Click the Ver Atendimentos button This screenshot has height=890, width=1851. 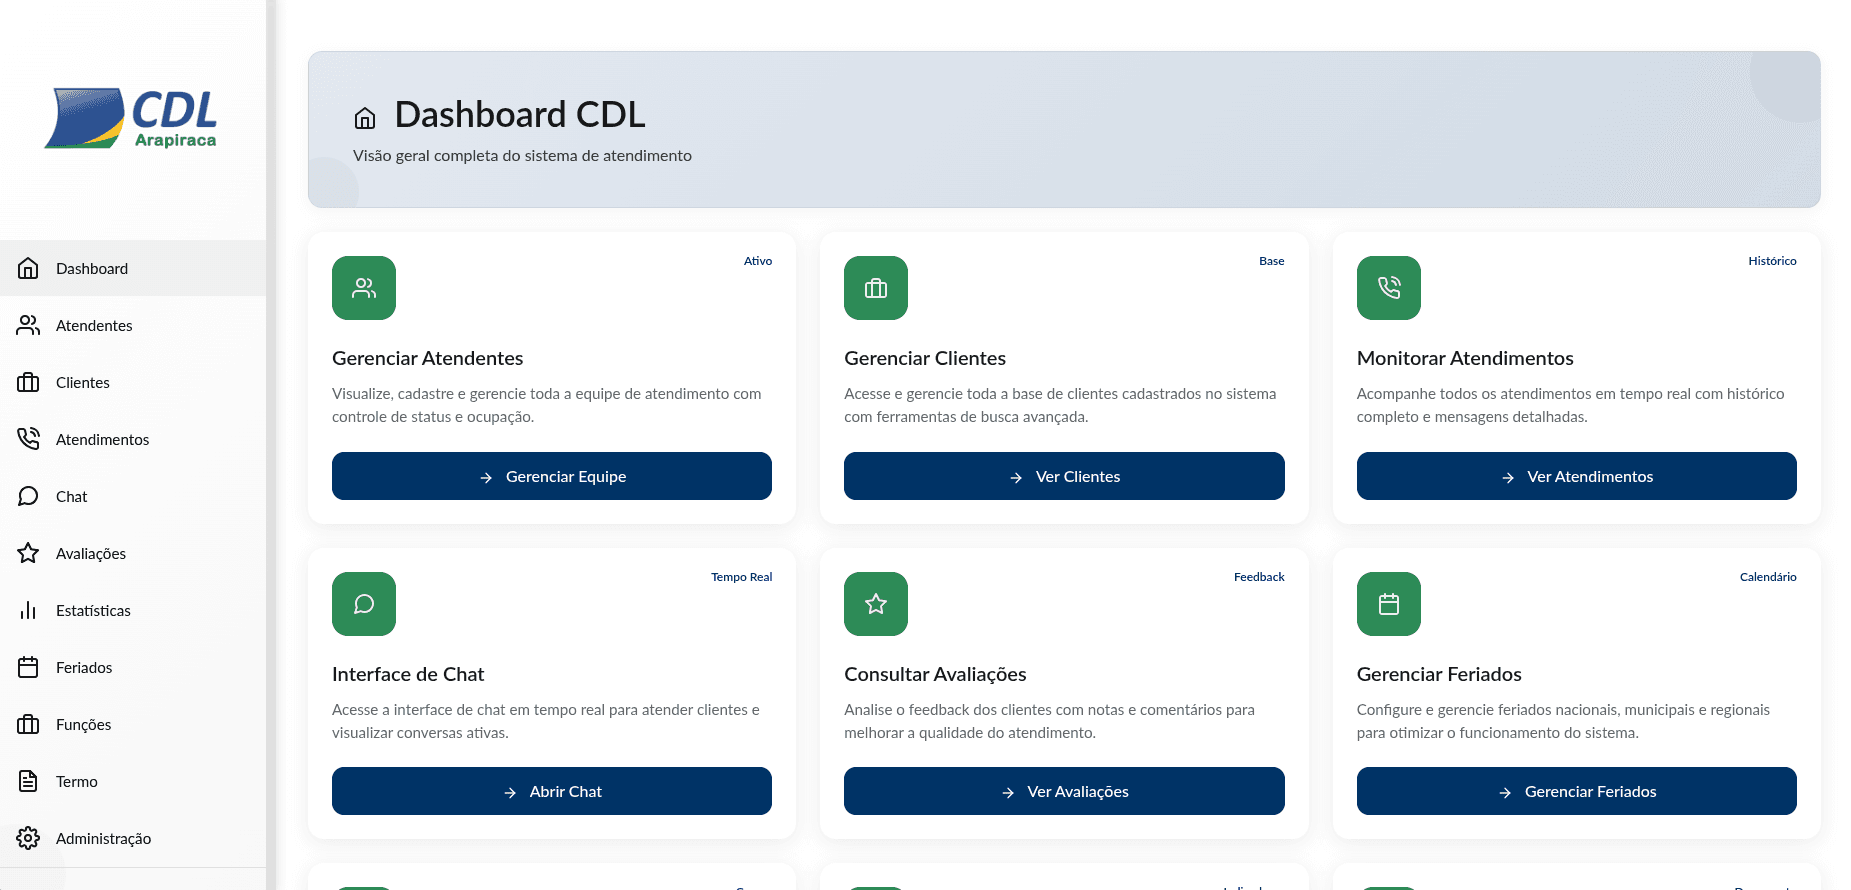coord(1577,476)
